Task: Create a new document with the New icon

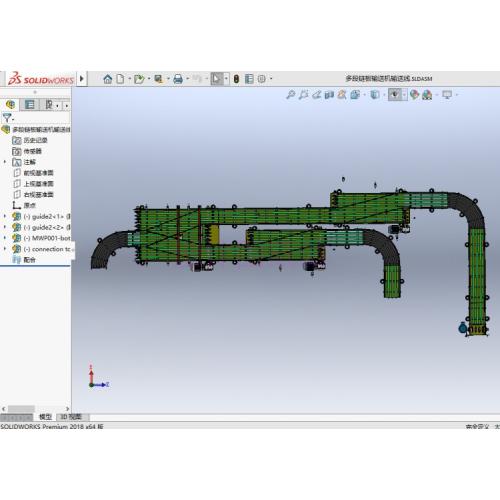Action: click(120, 79)
